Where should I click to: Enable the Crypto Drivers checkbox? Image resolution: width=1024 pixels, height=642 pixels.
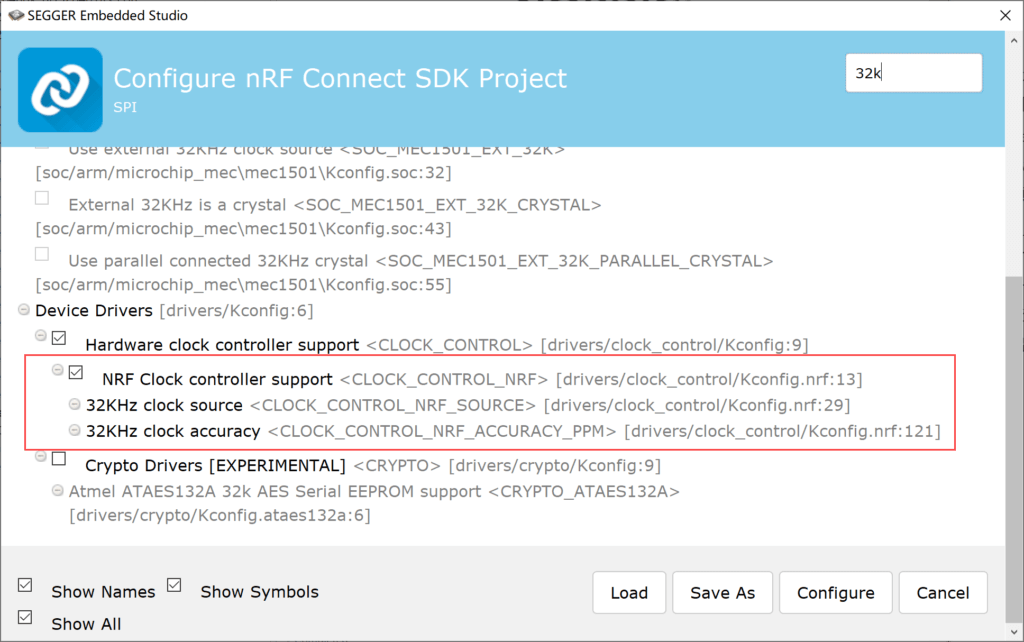click(59, 459)
